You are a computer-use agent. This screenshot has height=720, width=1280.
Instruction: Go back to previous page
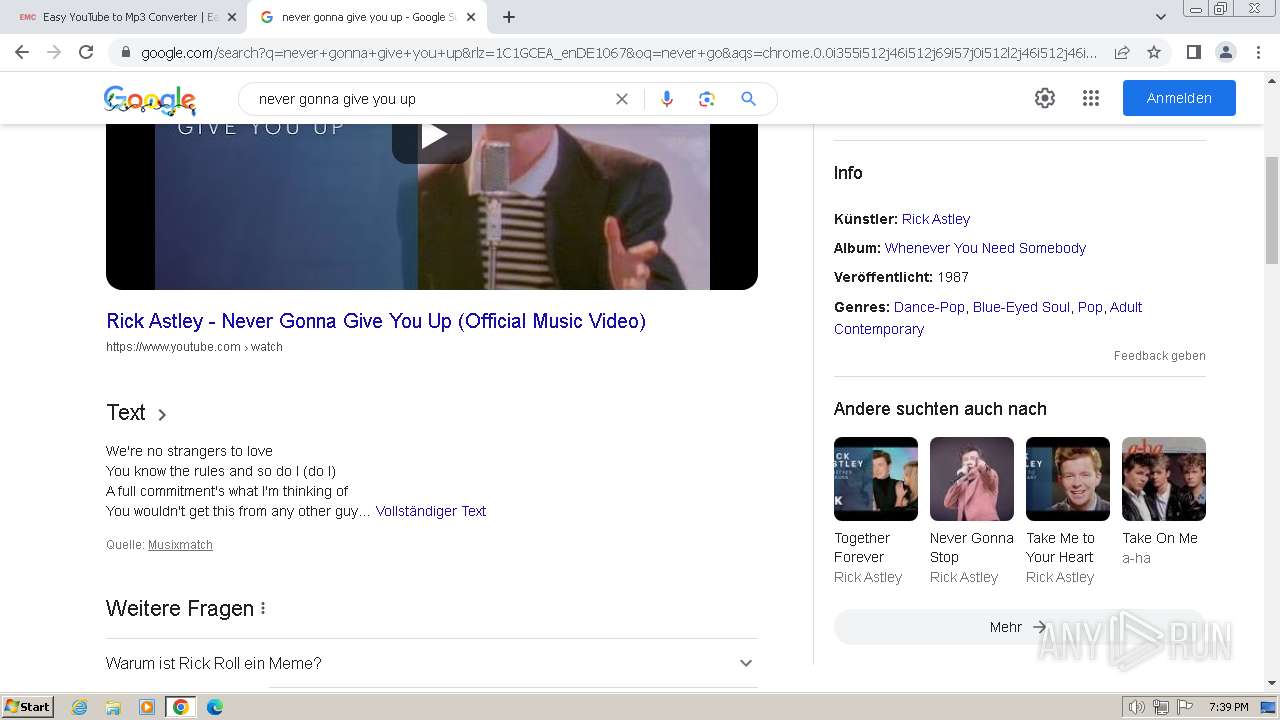22,52
